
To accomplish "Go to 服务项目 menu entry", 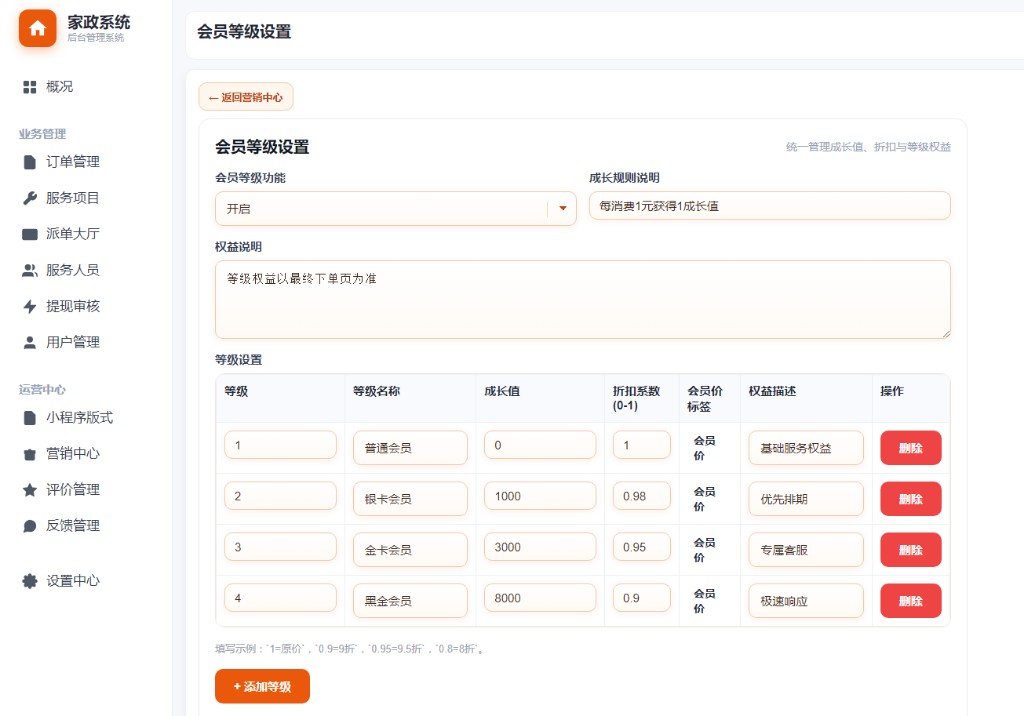I will (x=72, y=198).
